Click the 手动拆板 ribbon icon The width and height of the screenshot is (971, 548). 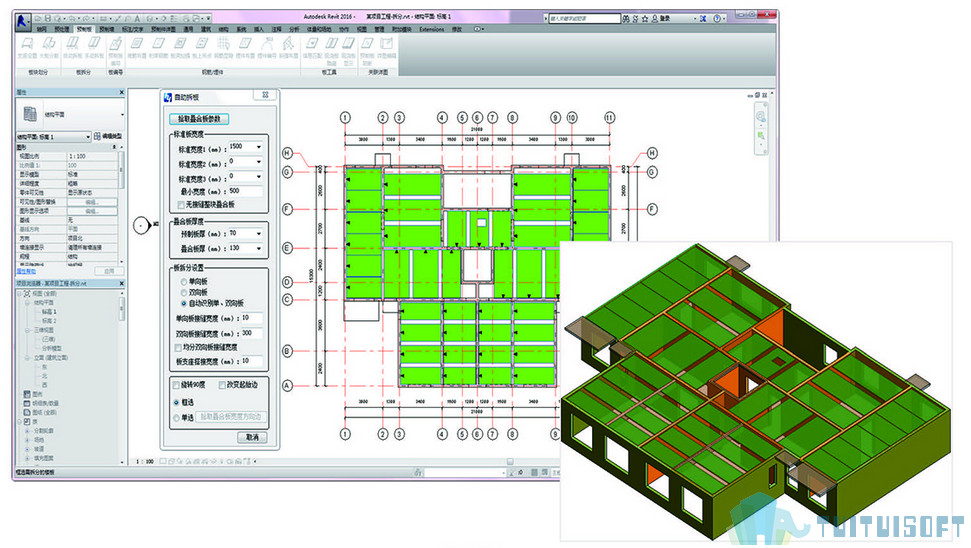click(94, 44)
